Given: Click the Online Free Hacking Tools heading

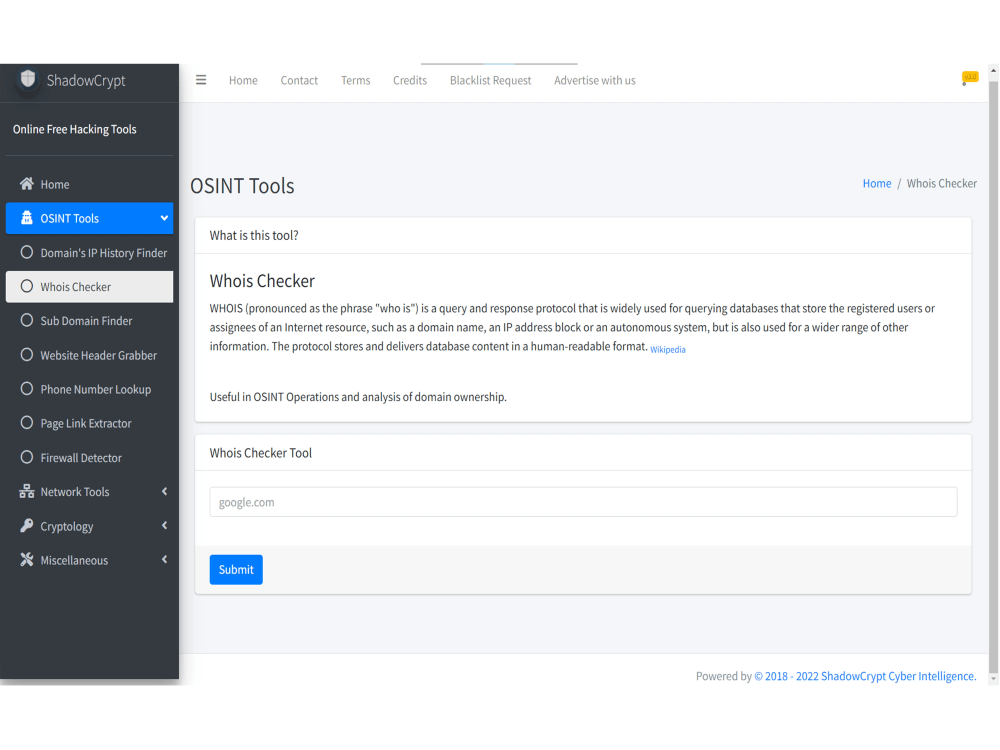Looking at the screenshot, I should [x=75, y=129].
